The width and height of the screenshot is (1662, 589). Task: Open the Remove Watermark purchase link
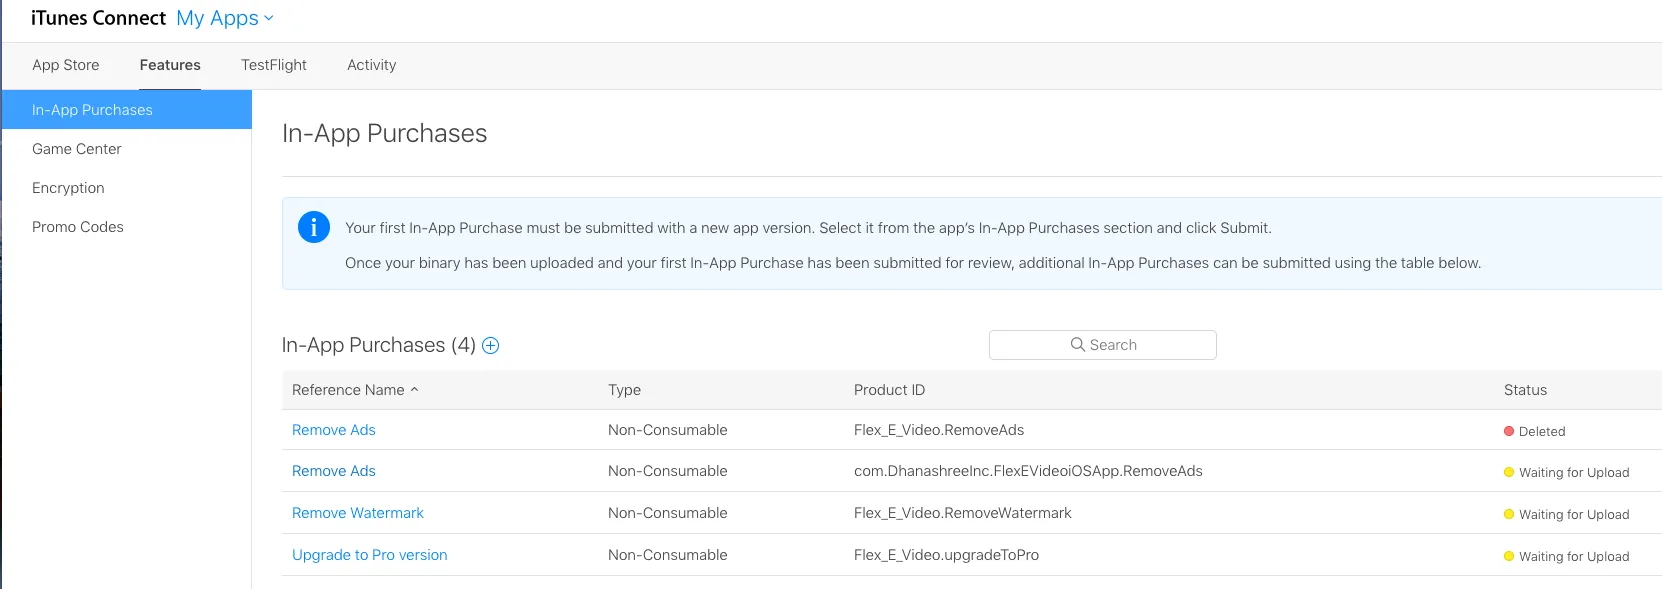tap(358, 513)
